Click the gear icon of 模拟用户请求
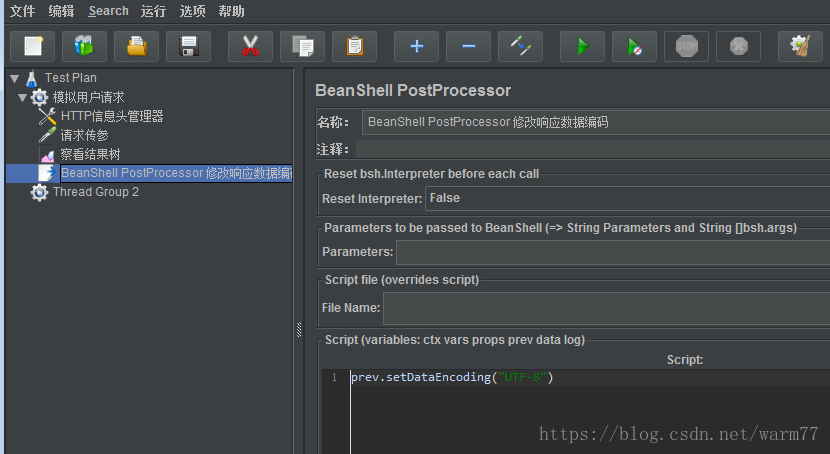 pos(39,97)
